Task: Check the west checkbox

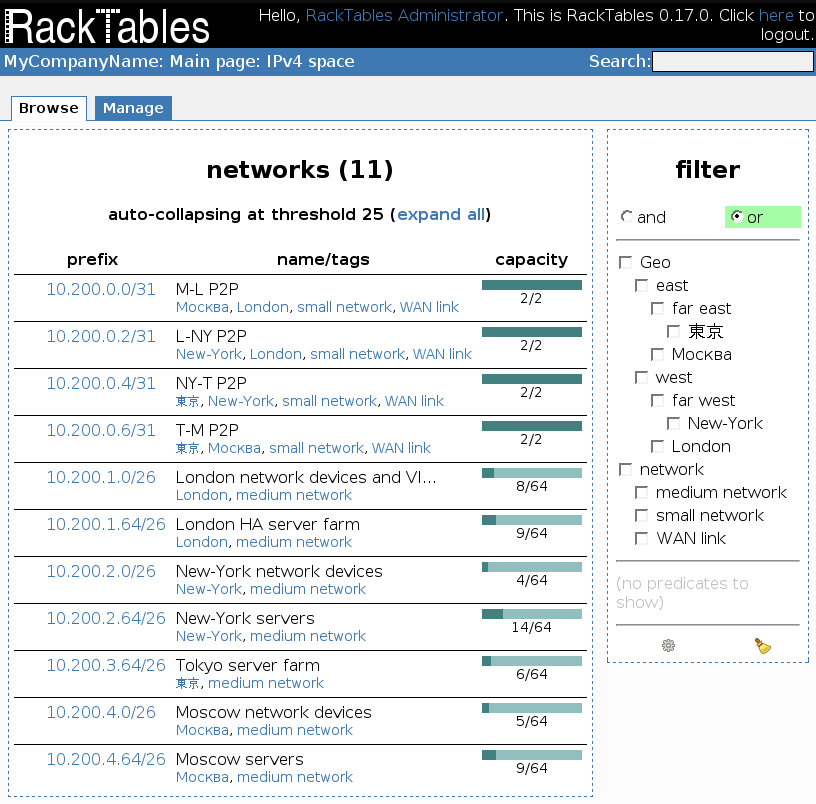Action: 642,377
